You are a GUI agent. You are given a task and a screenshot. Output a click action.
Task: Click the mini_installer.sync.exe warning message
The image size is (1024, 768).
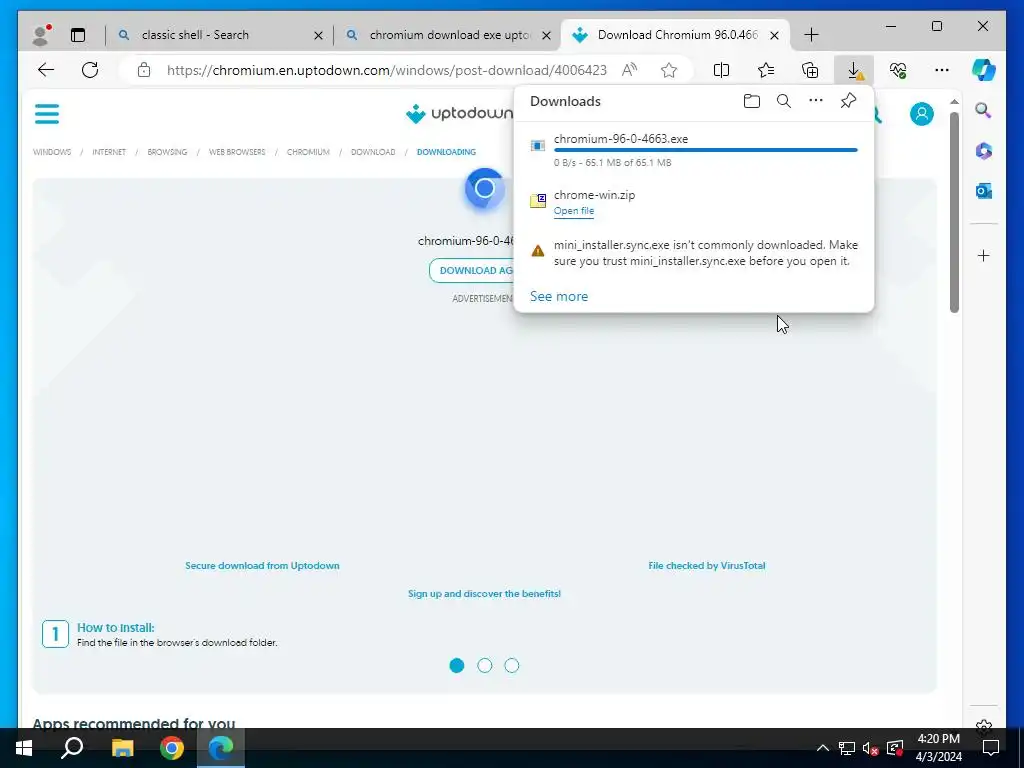[706, 253]
